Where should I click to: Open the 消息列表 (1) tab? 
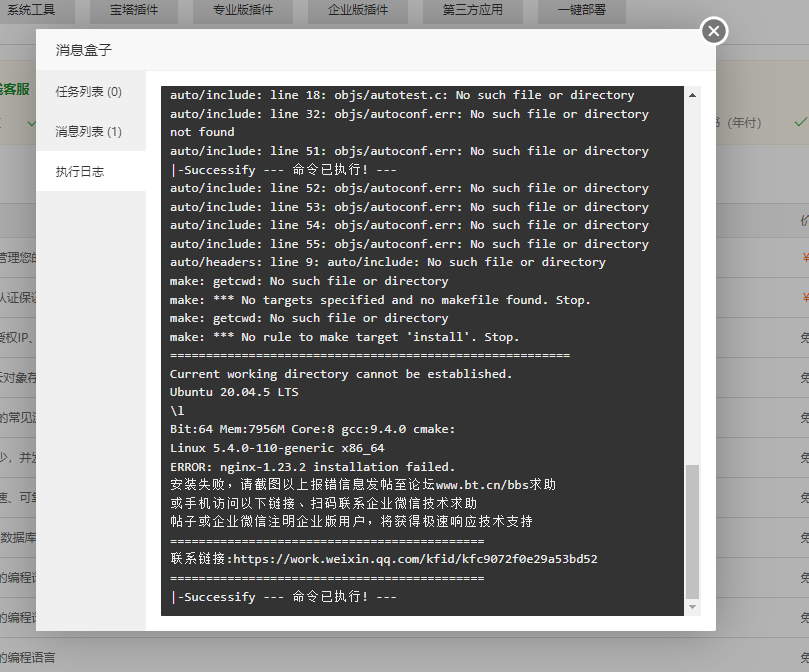click(x=91, y=132)
